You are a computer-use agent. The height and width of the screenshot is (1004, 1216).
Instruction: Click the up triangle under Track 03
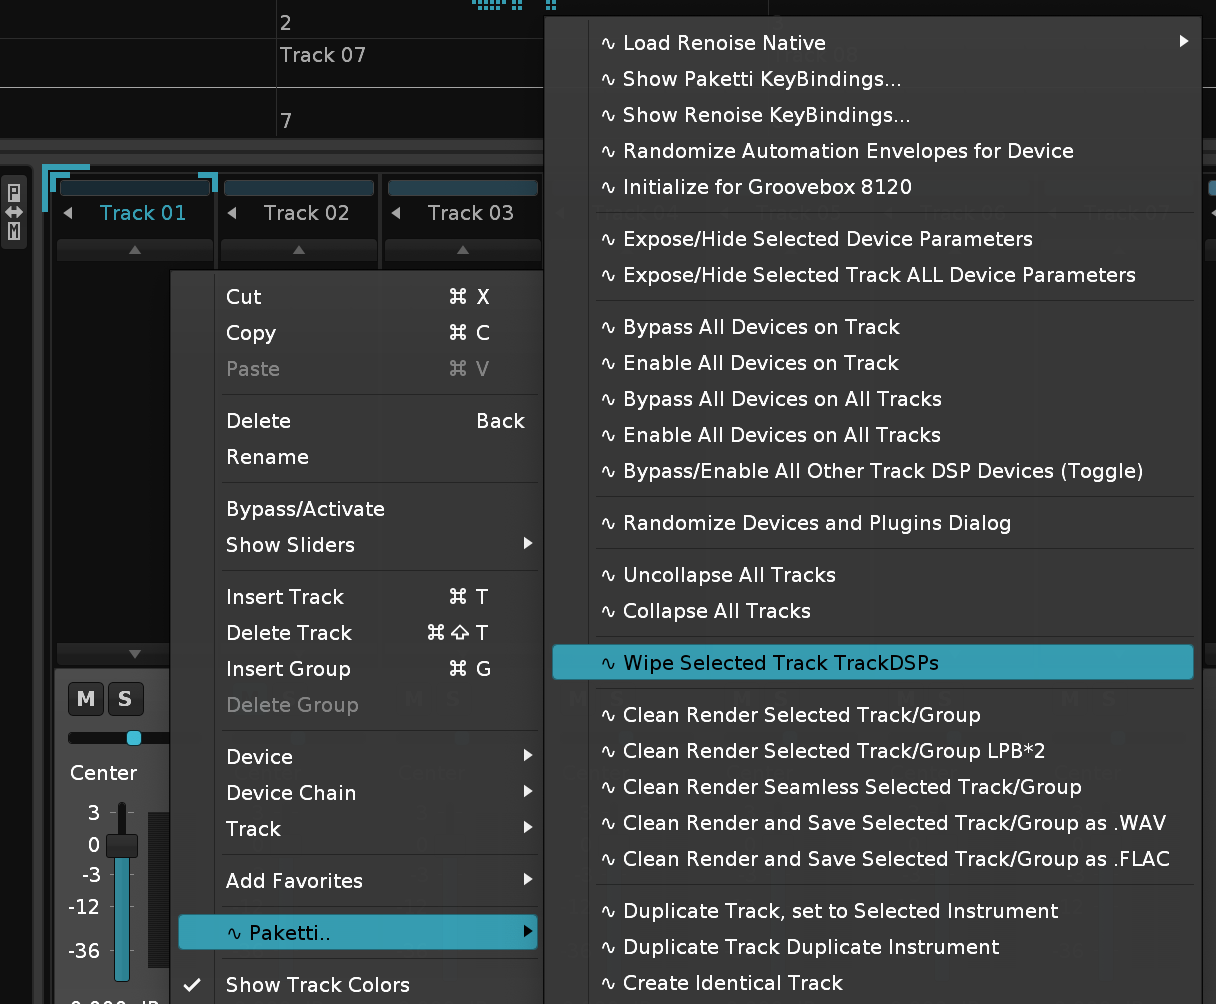click(462, 250)
